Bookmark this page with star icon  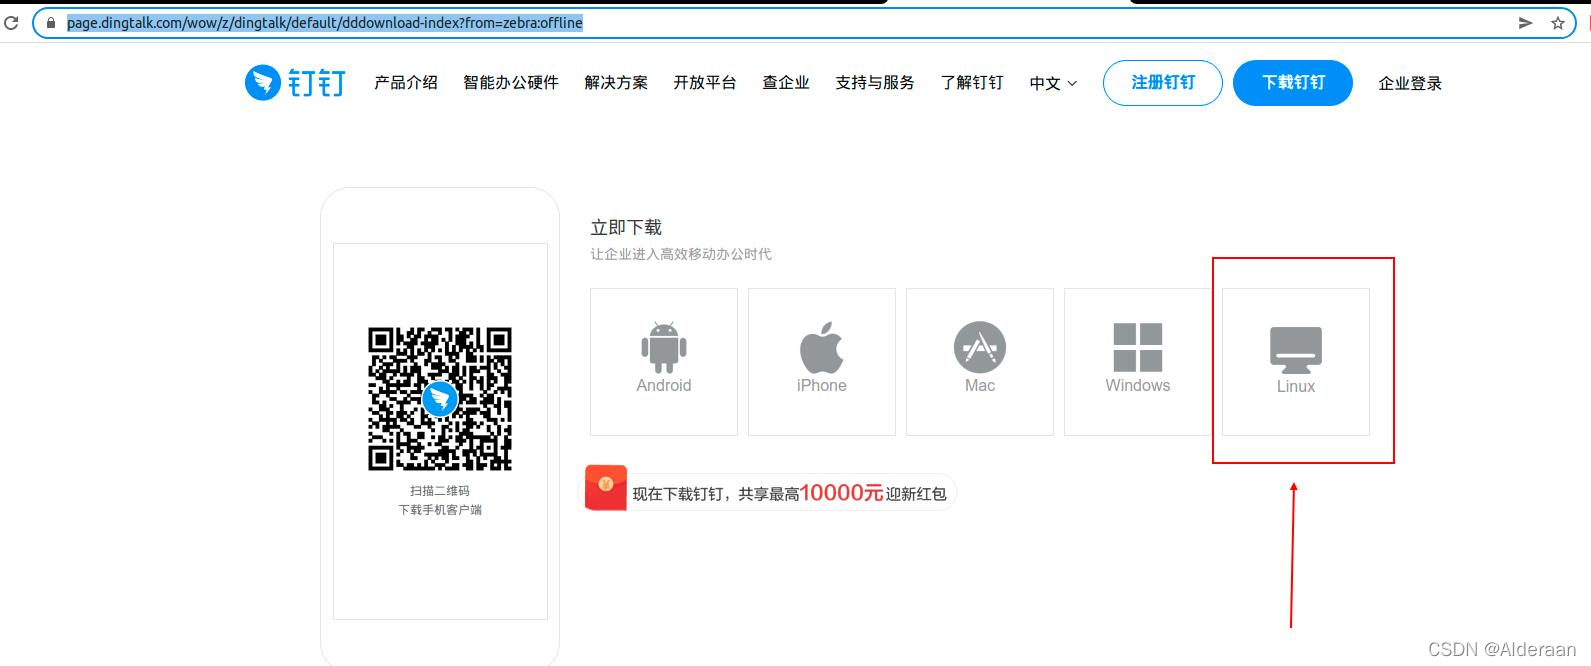click(1557, 23)
